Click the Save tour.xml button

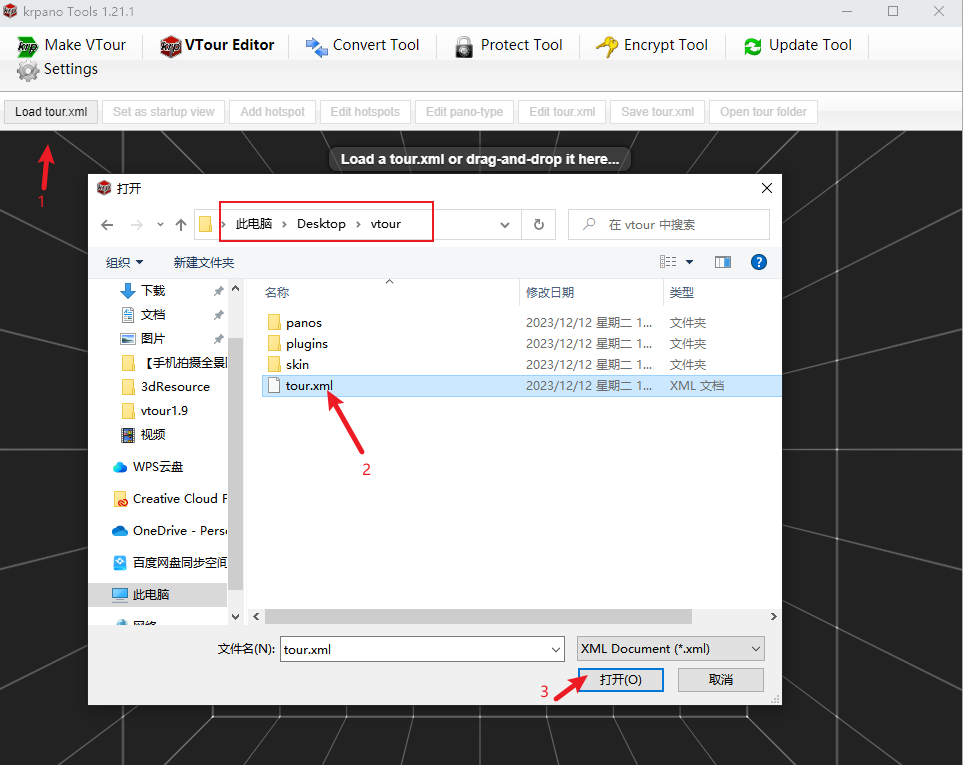(x=657, y=112)
